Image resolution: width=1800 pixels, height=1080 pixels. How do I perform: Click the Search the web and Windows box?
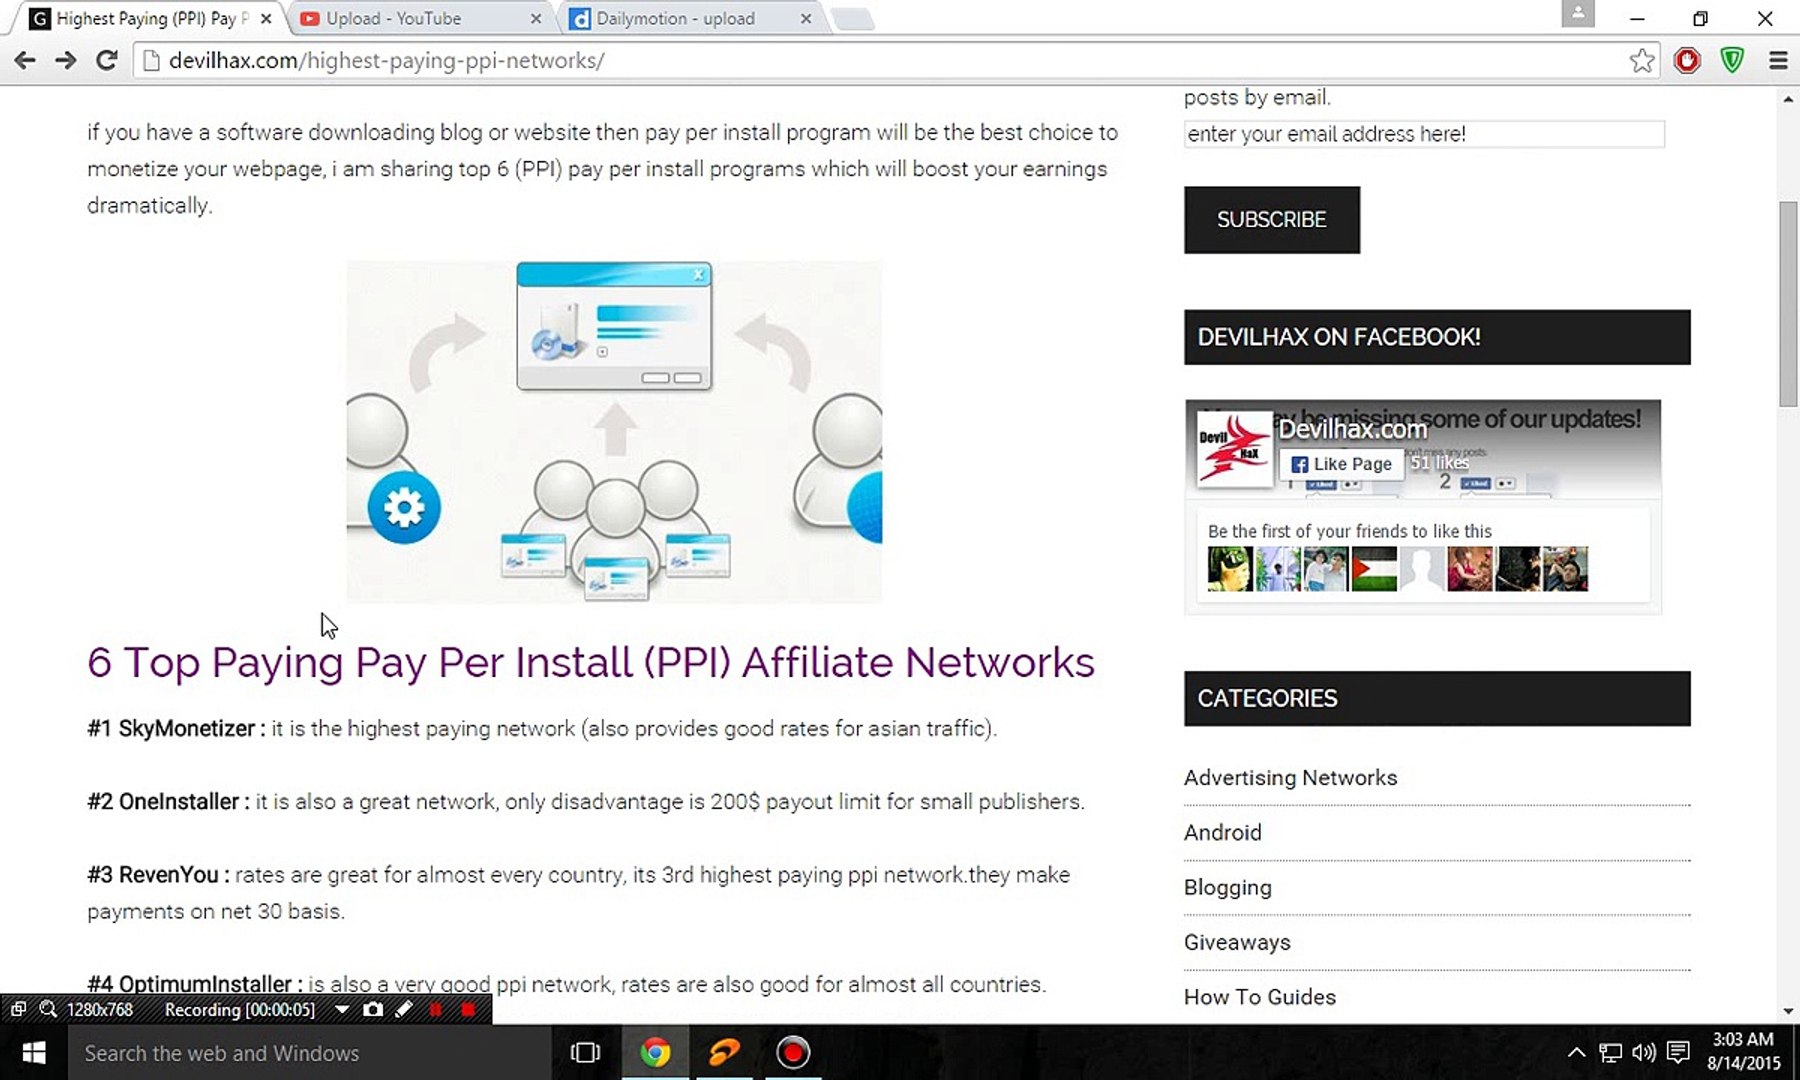pyautogui.click(x=310, y=1053)
